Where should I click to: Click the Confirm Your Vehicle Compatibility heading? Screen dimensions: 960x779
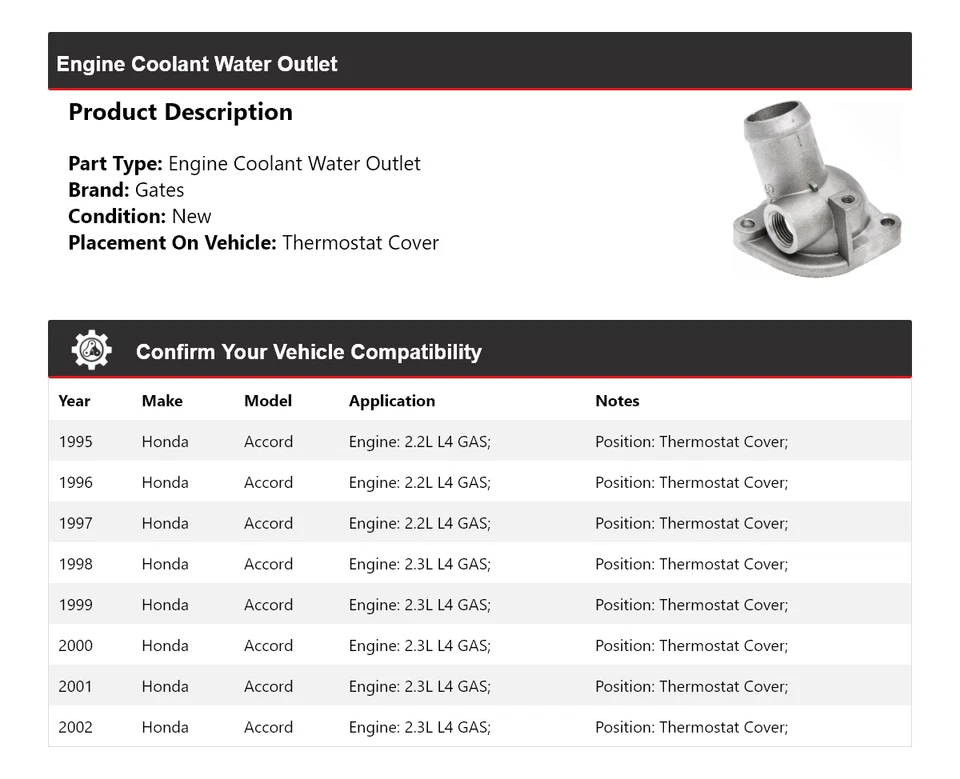pos(308,352)
